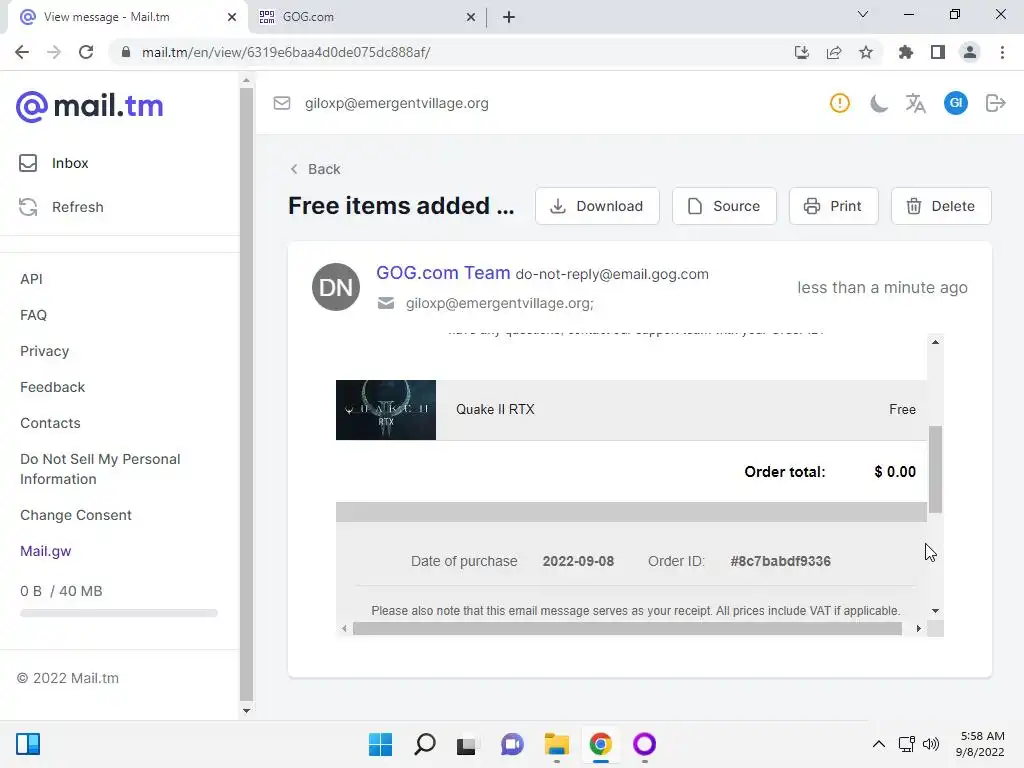
Task: Click the envelope icon beside the address
Action: tap(281, 103)
